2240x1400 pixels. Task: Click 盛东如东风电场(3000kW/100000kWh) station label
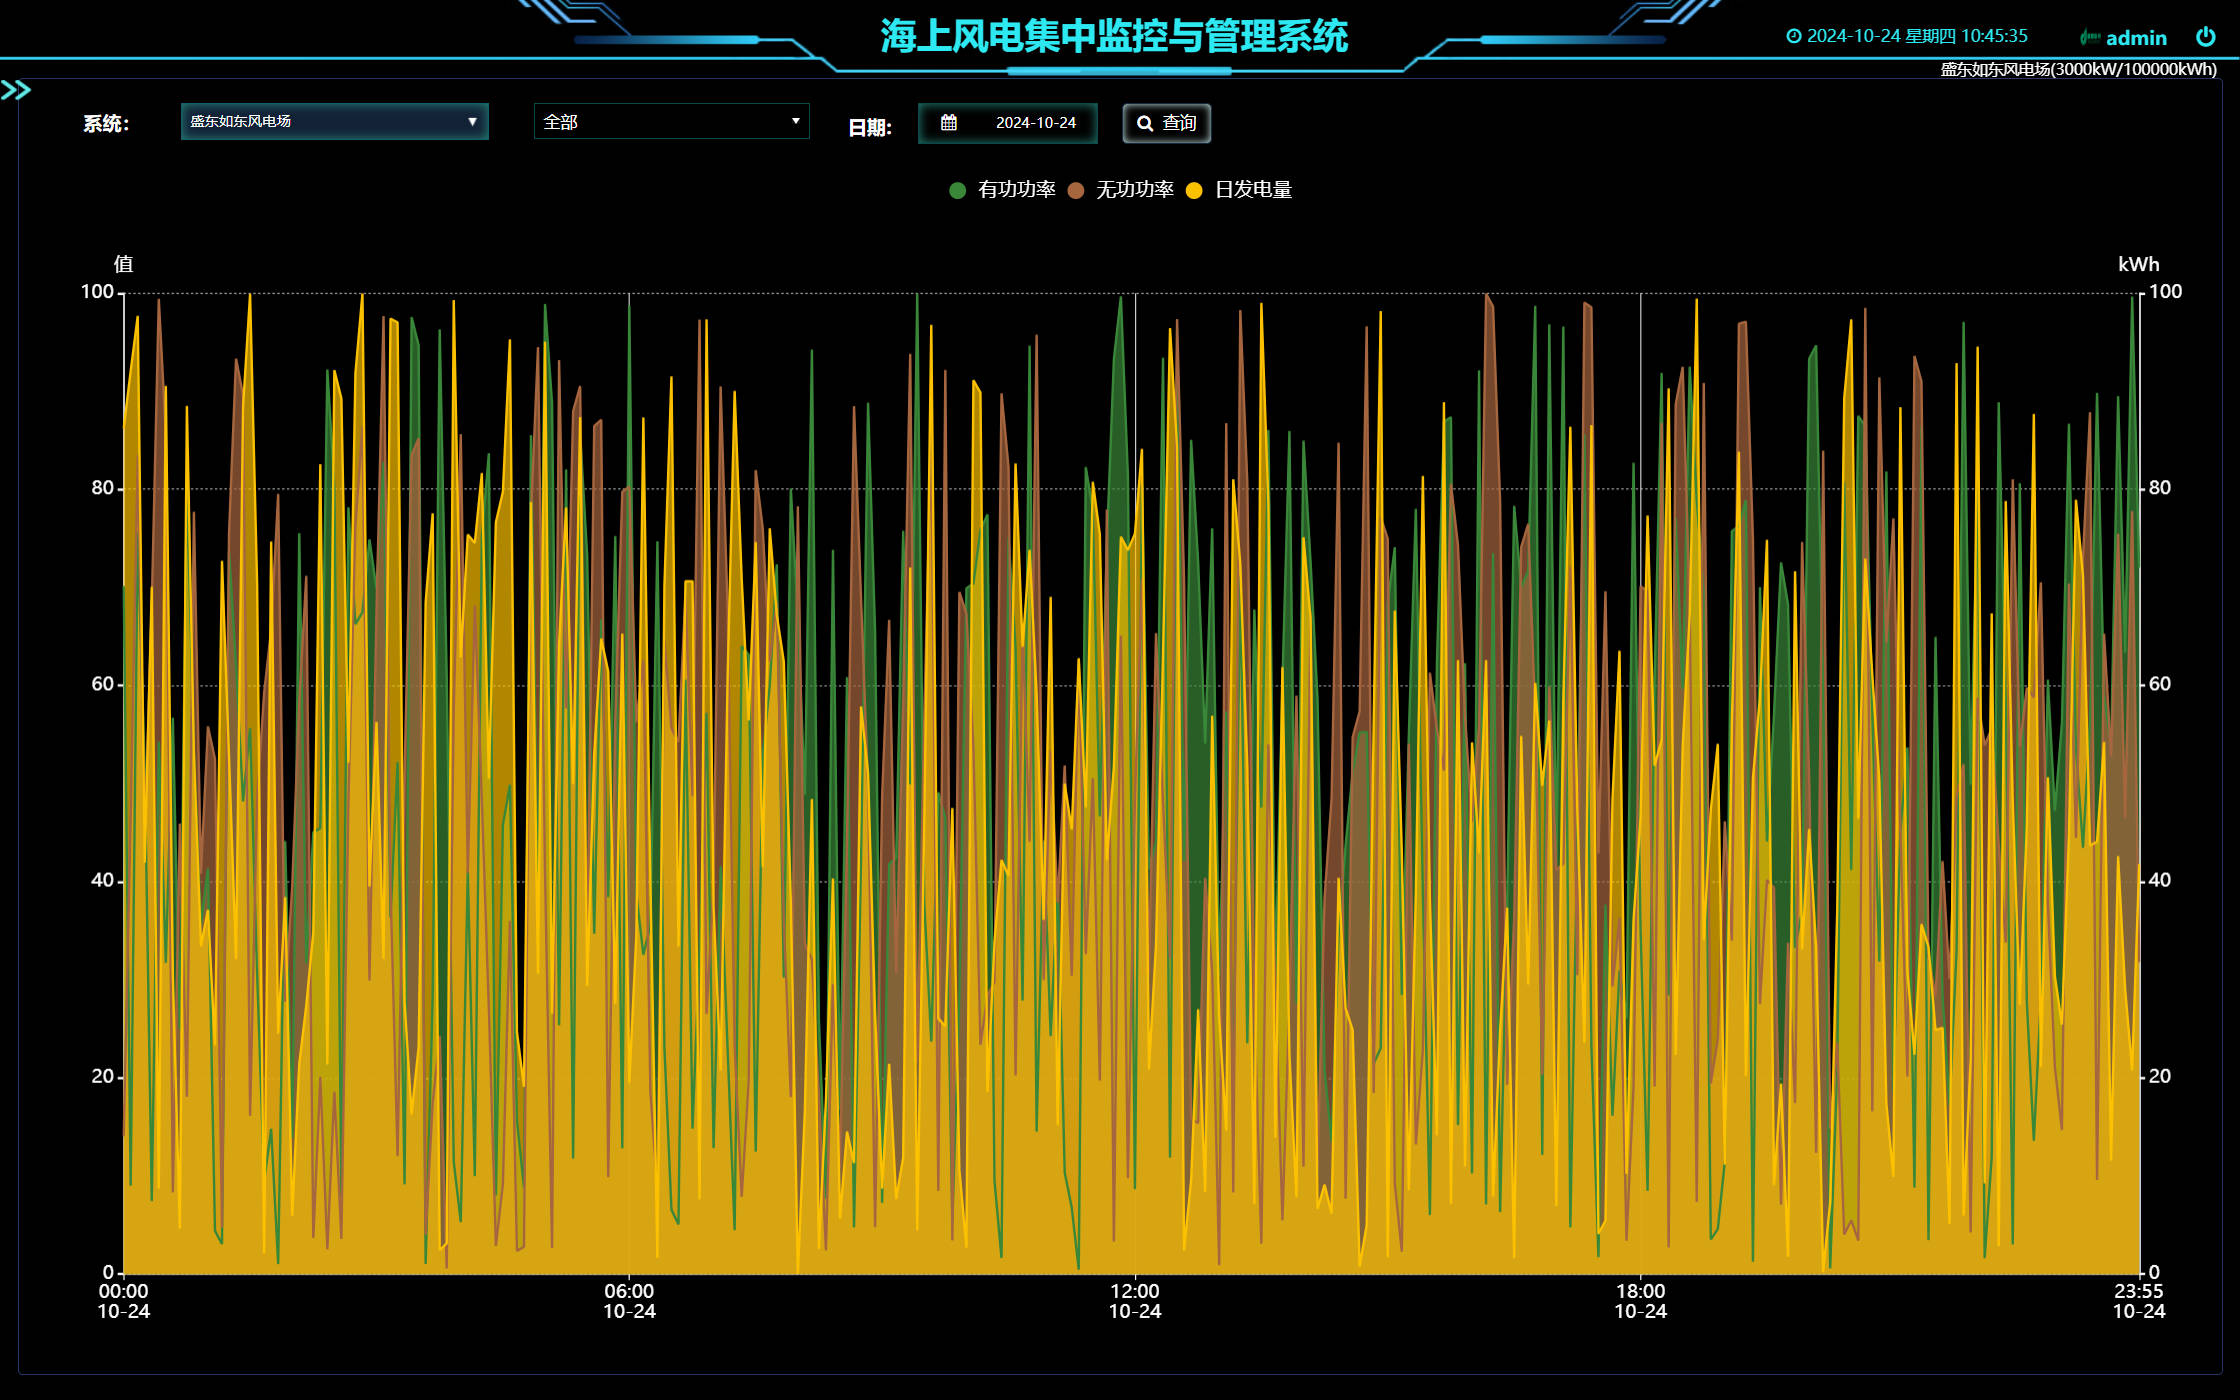click(2078, 69)
